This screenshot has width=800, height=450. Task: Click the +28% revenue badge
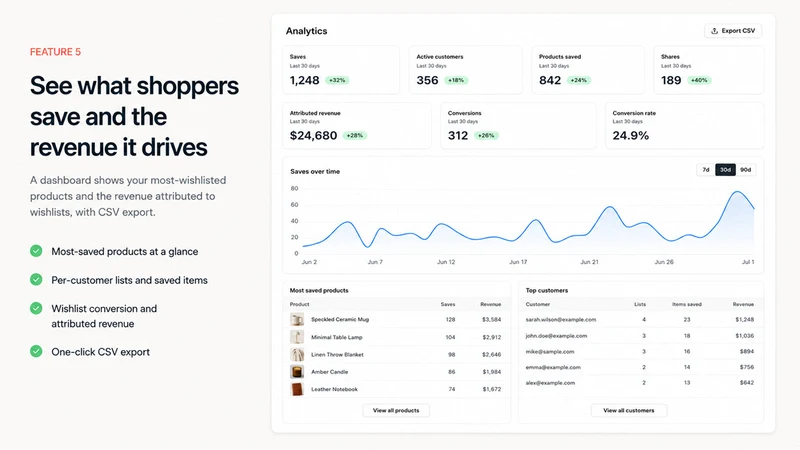pyautogui.click(x=355, y=136)
